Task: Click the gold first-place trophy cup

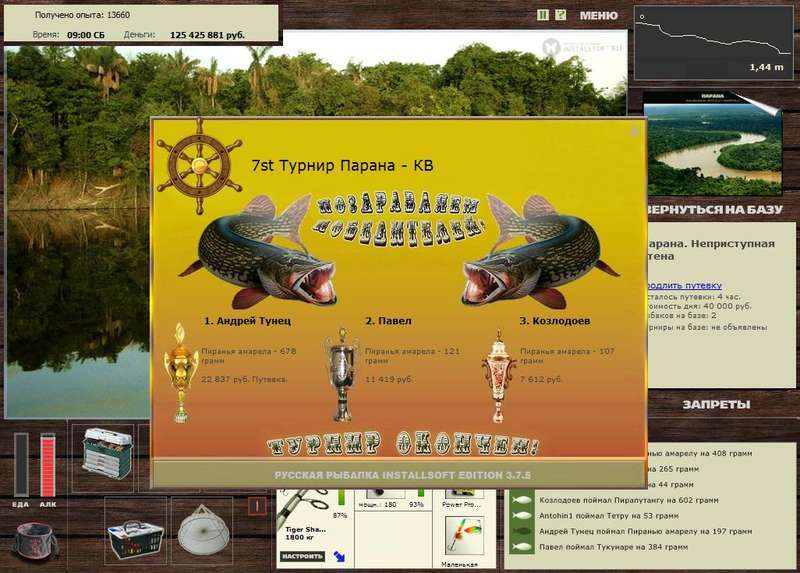Action: click(181, 373)
